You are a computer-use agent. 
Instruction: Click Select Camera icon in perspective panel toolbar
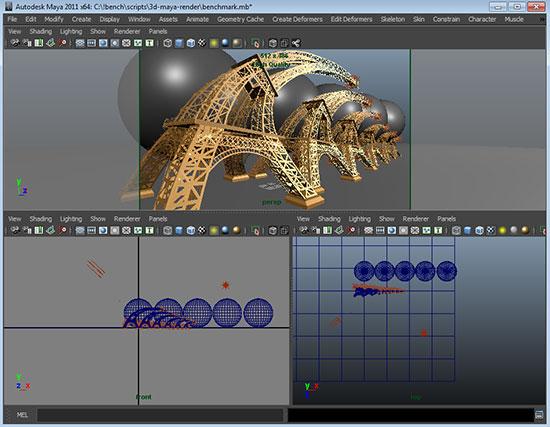click(x=15, y=43)
